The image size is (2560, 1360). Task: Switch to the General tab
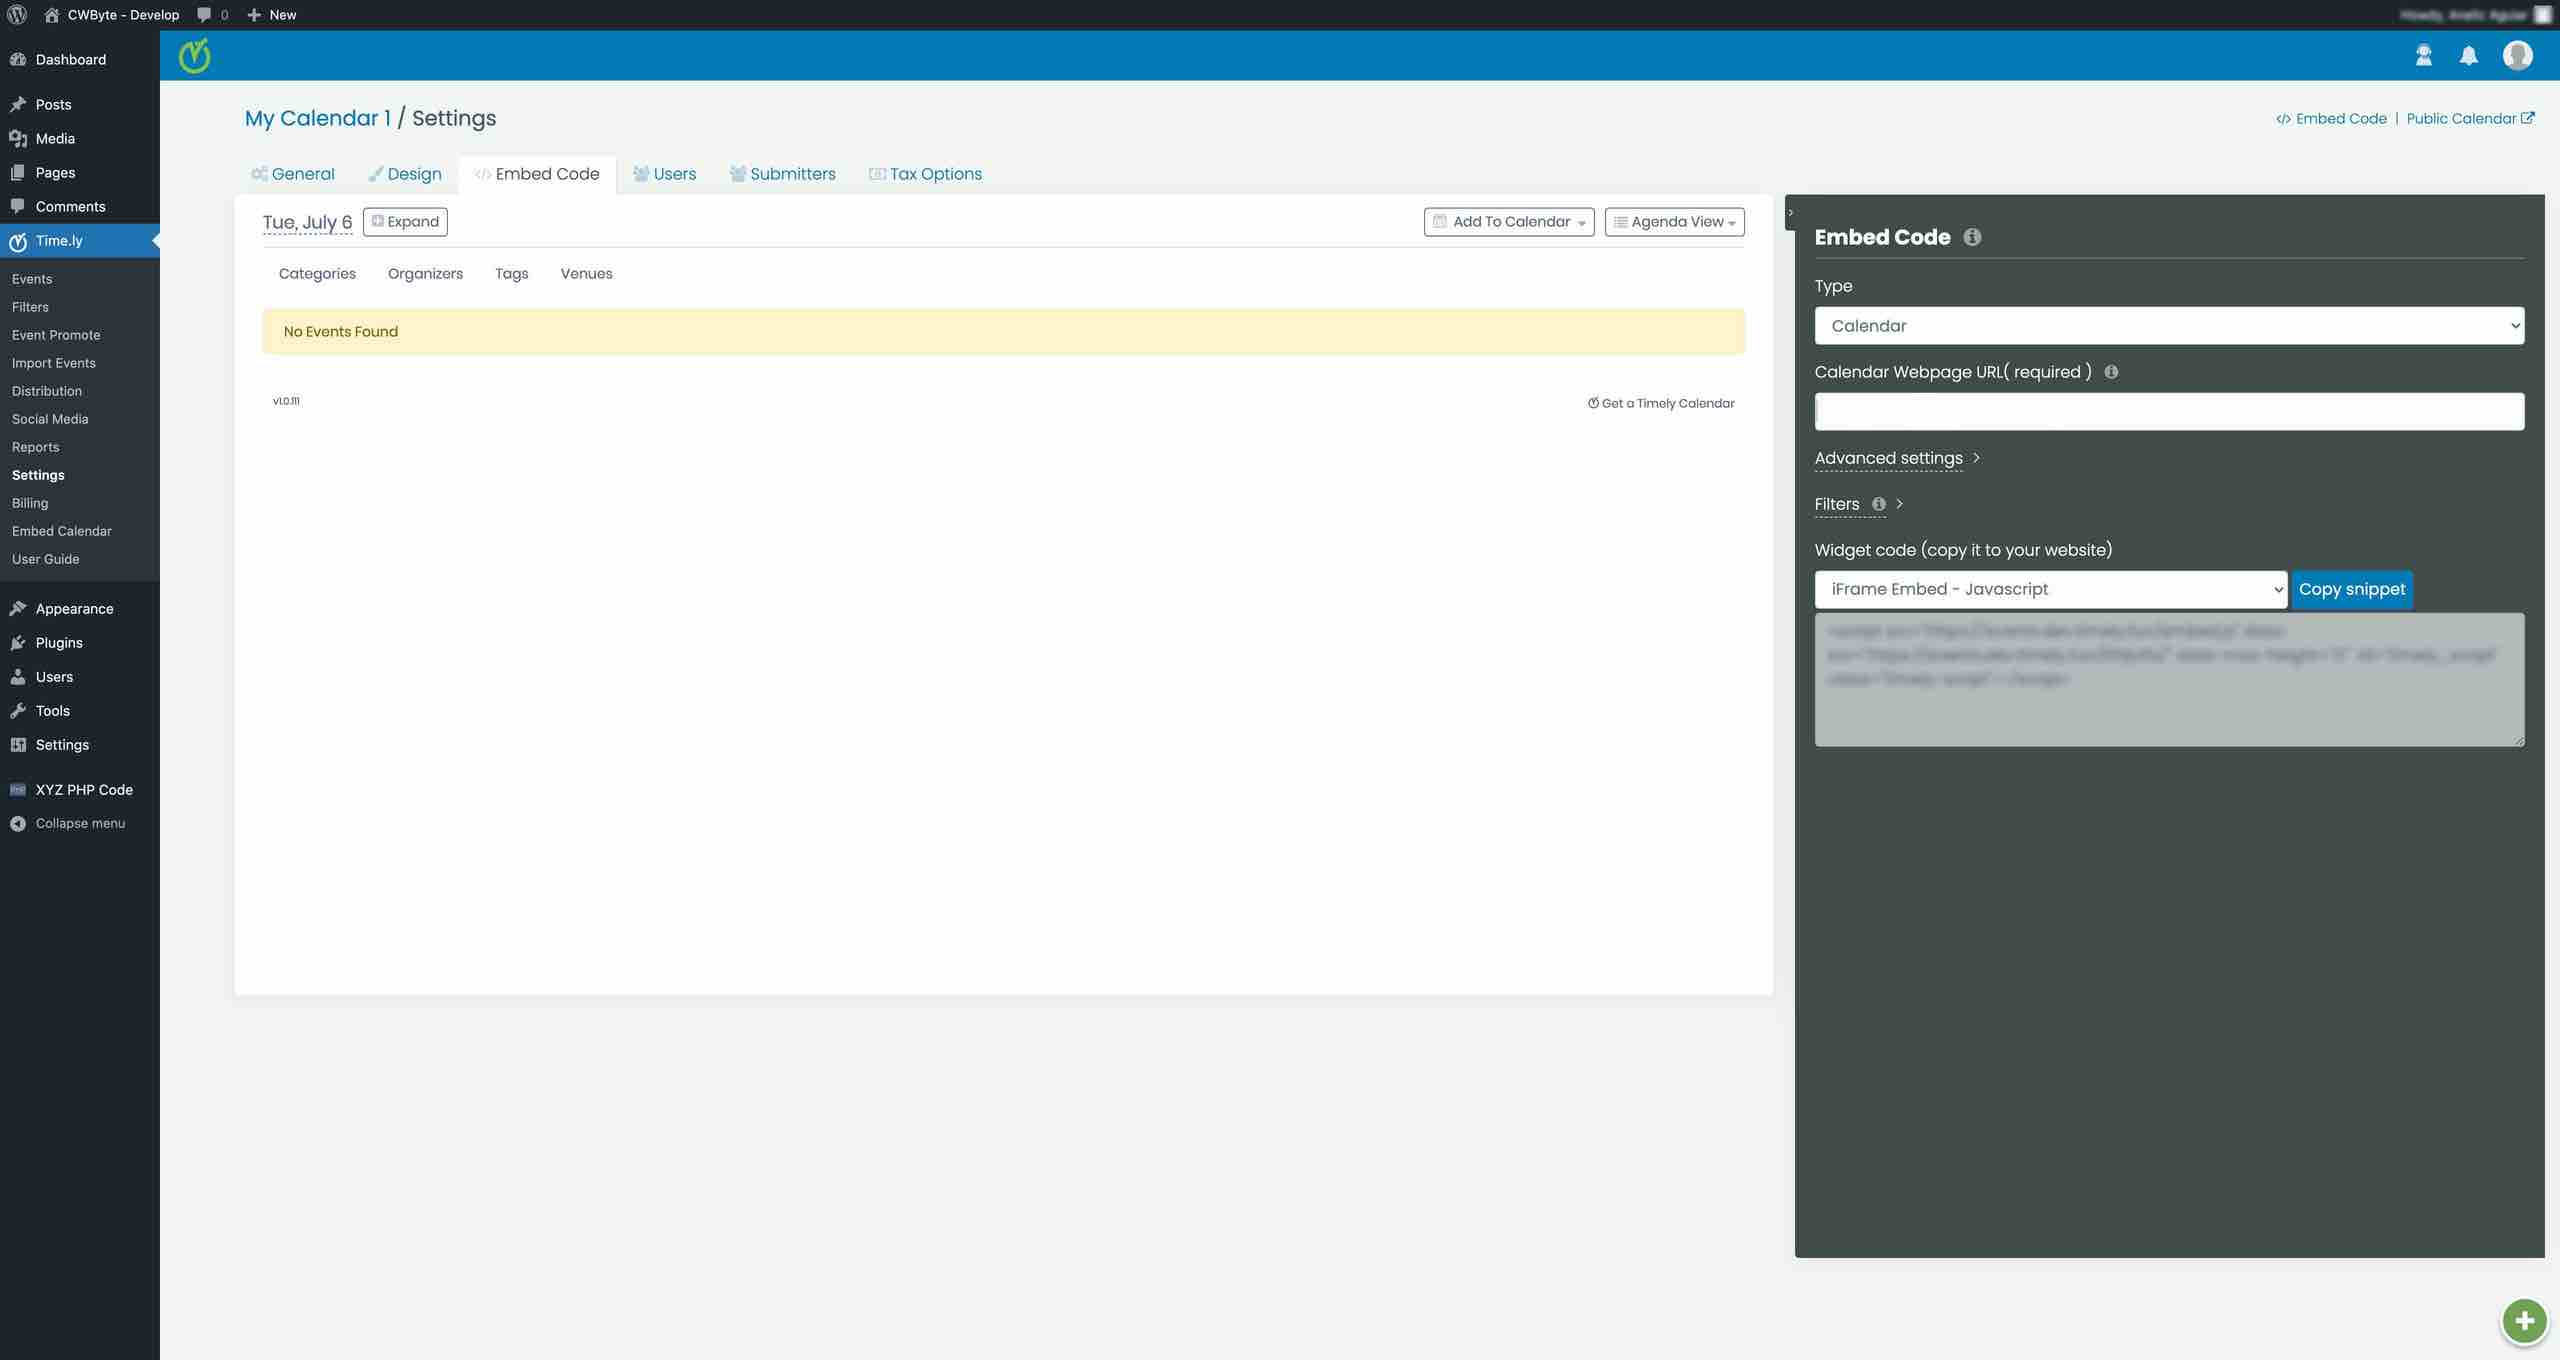pyautogui.click(x=293, y=174)
